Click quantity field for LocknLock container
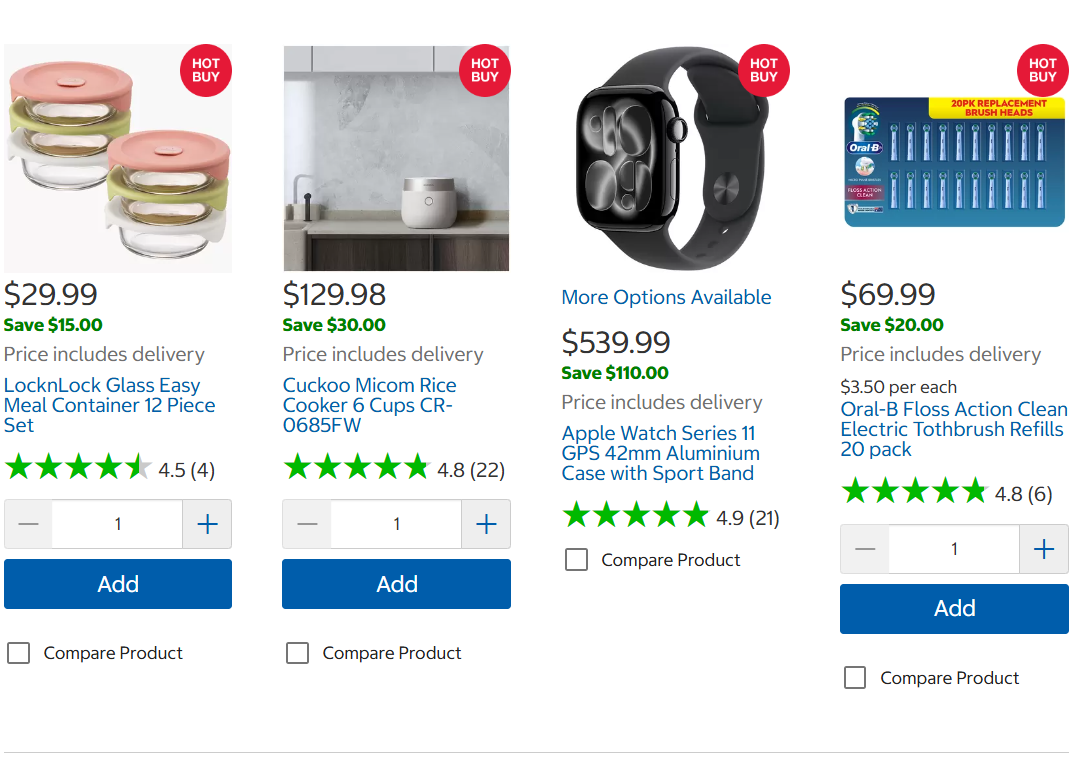1077x759 pixels. click(x=117, y=524)
